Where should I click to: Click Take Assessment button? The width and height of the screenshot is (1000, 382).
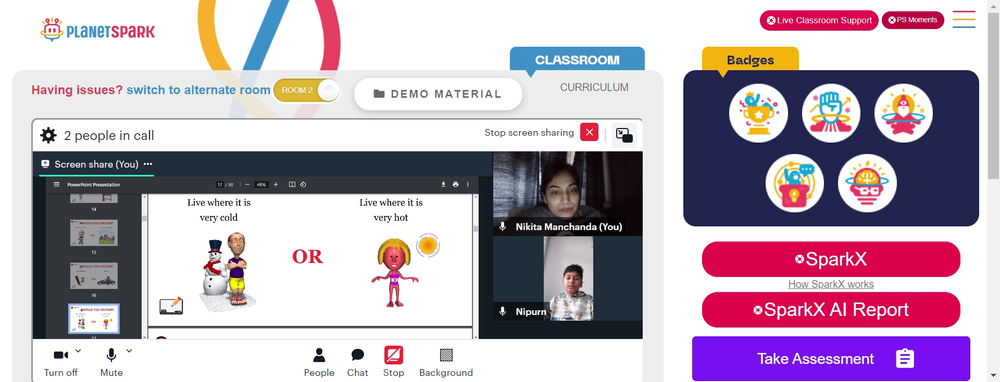[831, 358]
